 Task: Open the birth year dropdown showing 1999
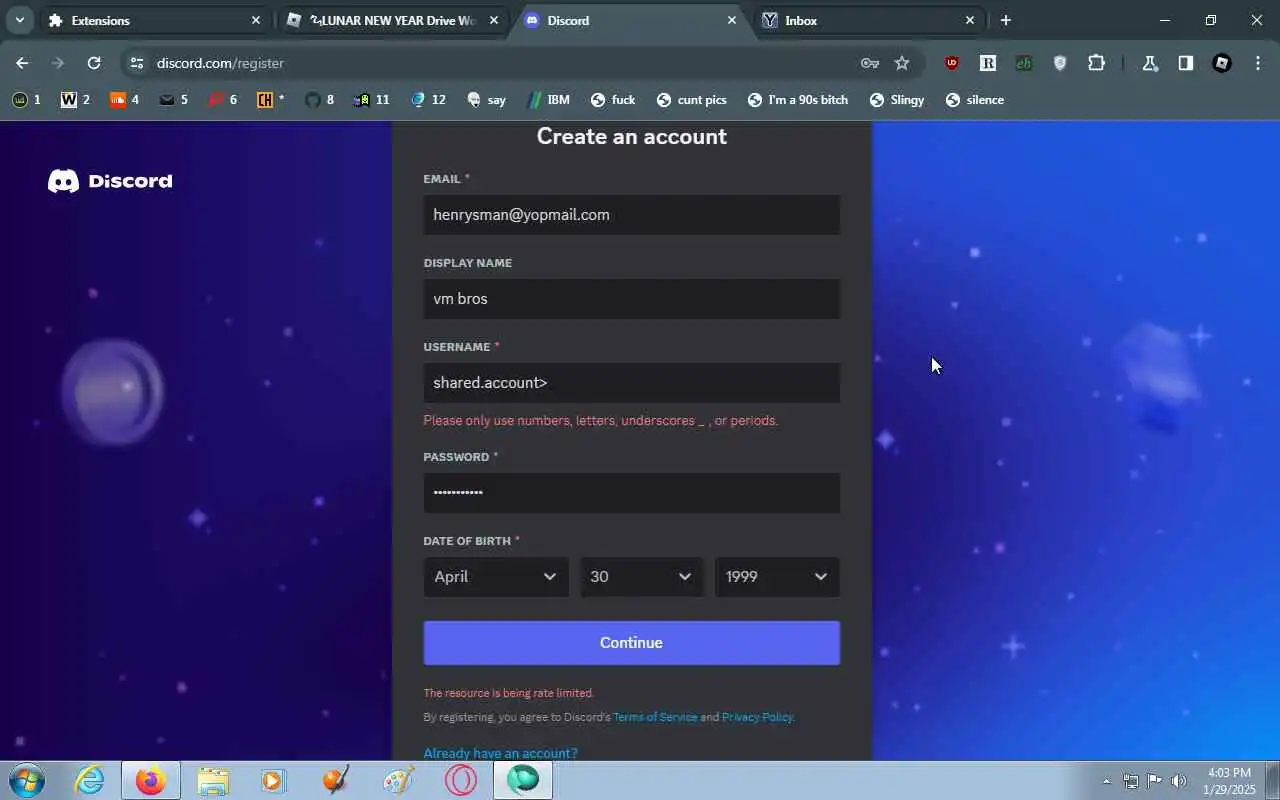click(777, 577)
